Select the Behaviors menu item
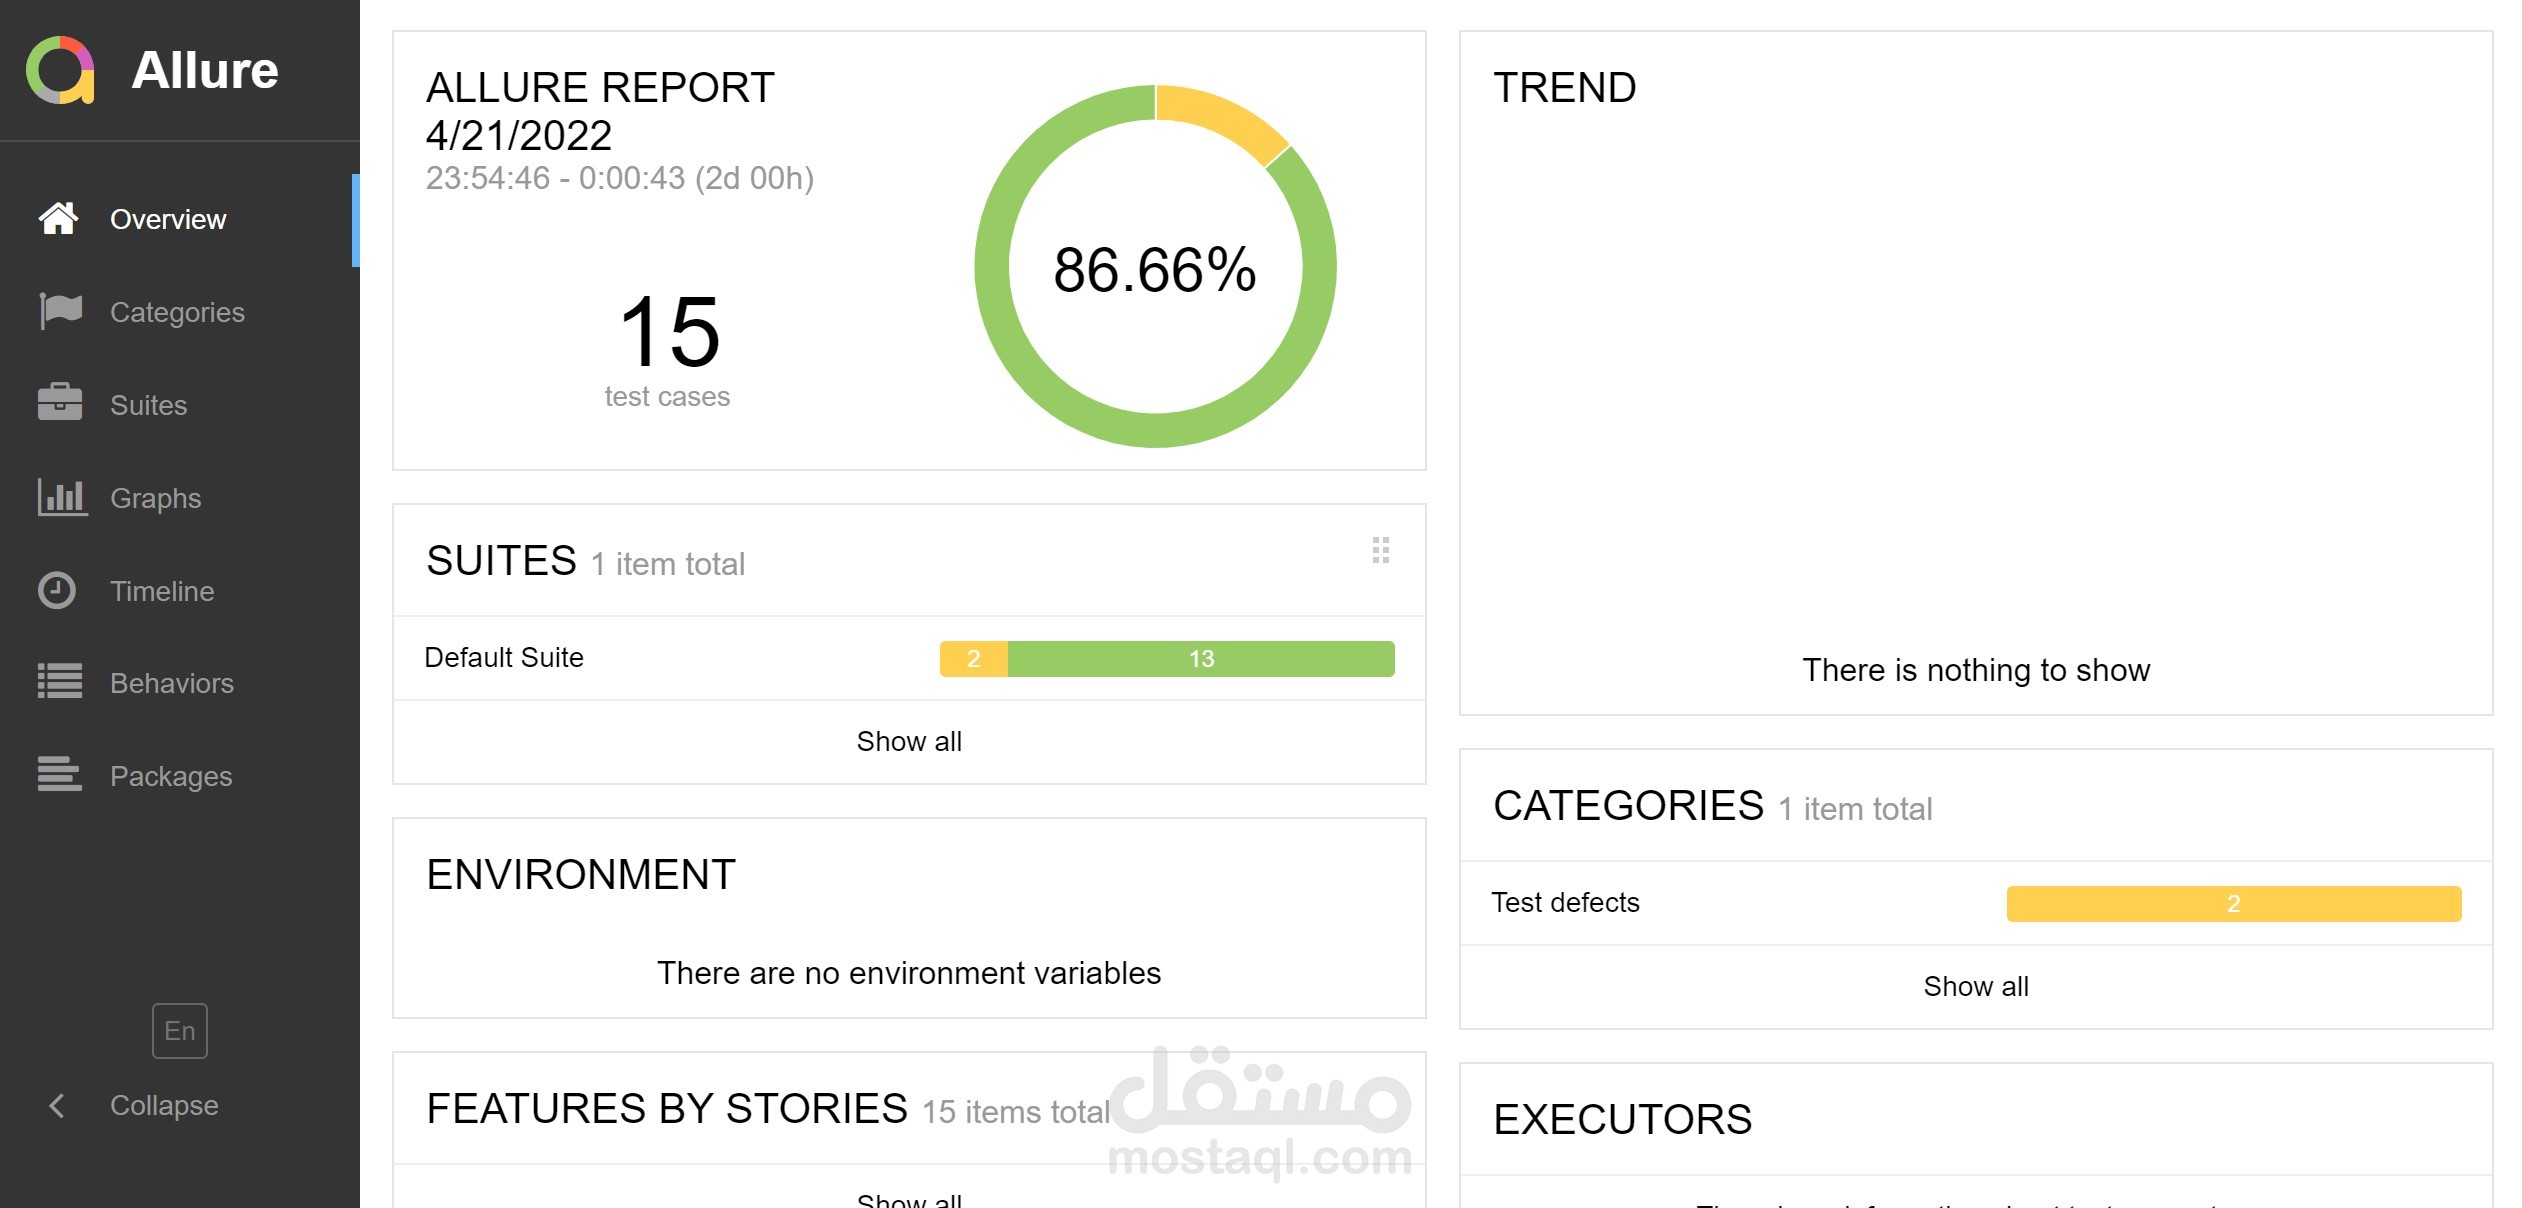The width and height of the screenshot is (2522, 1208). (x=171, y=683)
